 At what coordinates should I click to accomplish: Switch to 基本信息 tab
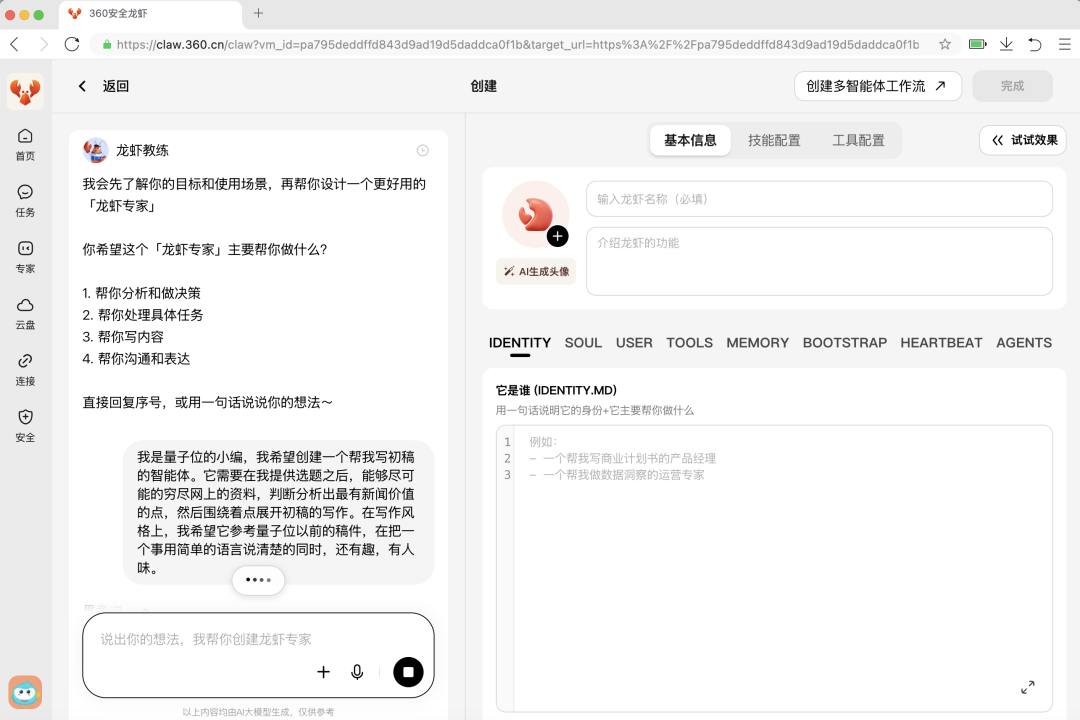690,141
